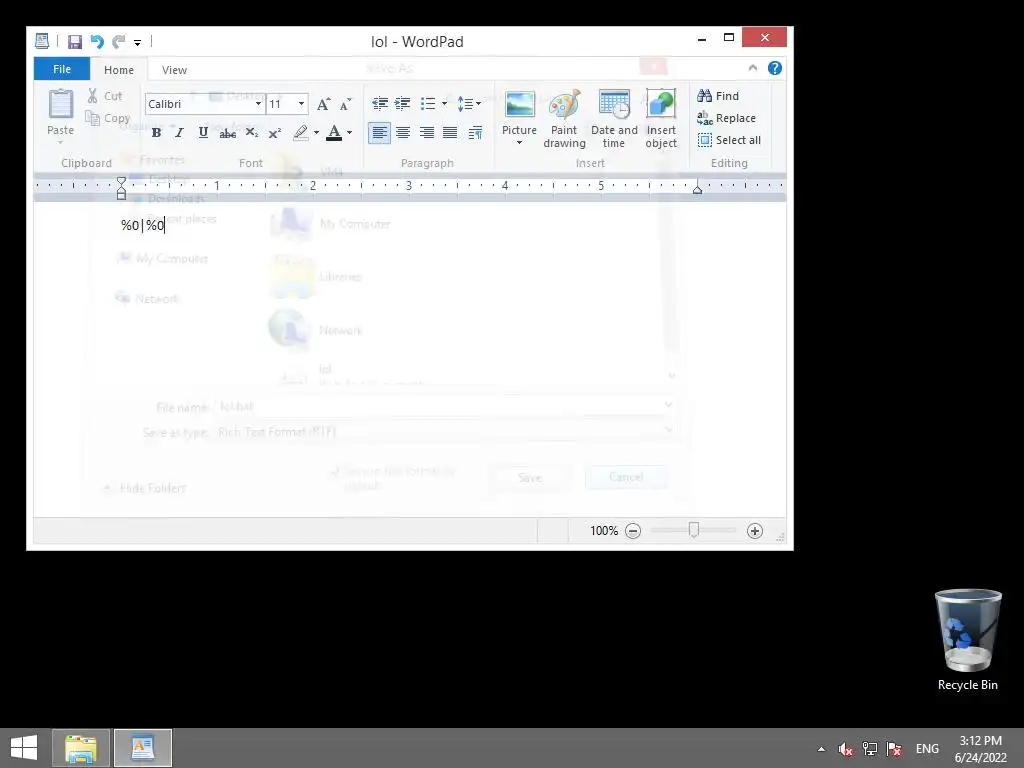Open highlight color dropdown arrow

coord(317,133)
